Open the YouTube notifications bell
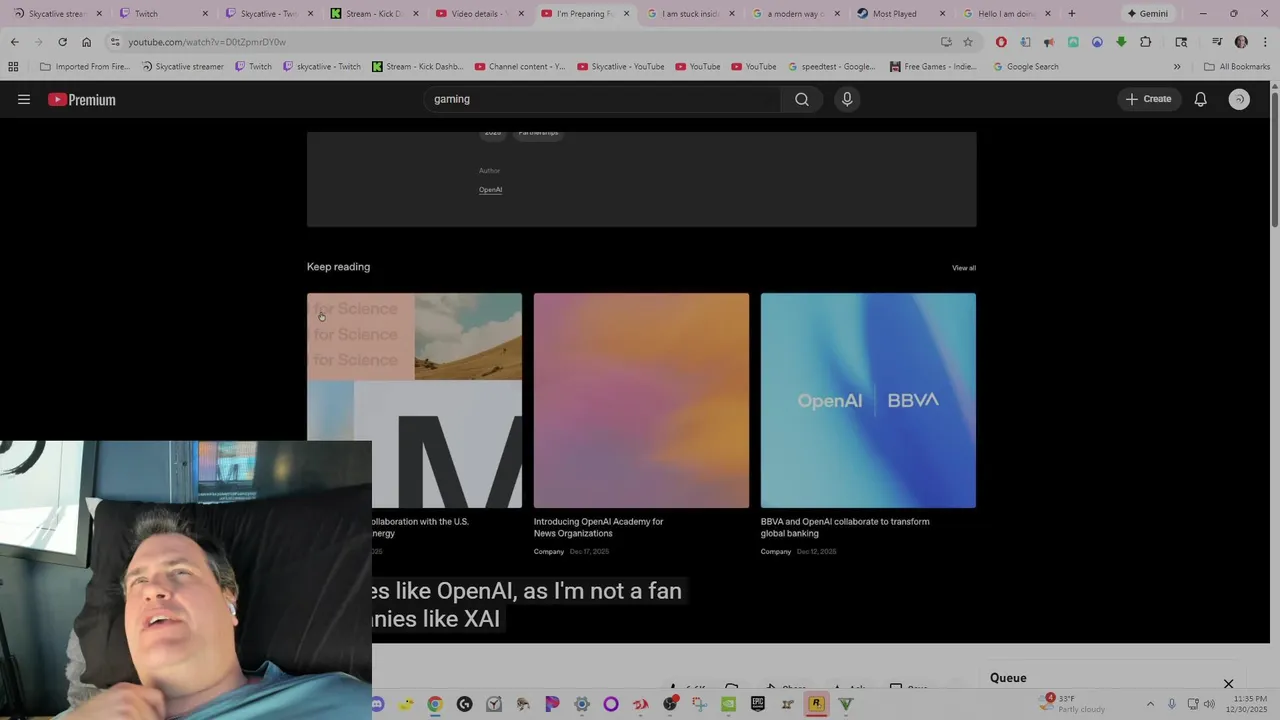1280x720 pixels. (1200, 99)
